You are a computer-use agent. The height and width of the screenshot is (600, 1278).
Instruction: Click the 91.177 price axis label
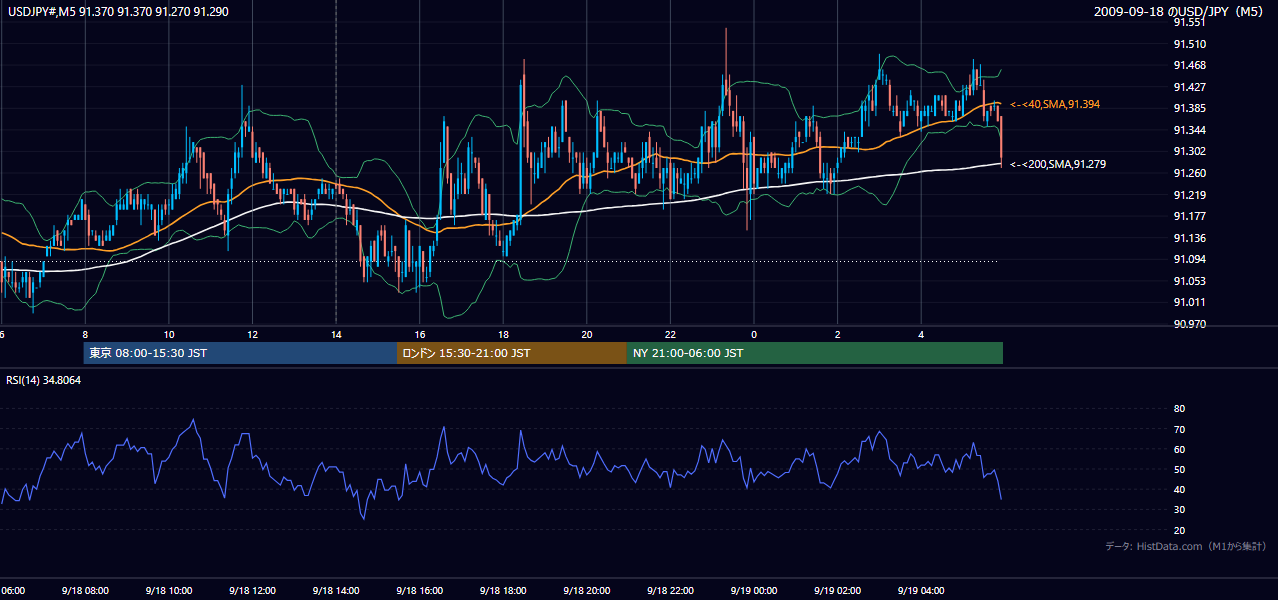tap(1188, 216)
